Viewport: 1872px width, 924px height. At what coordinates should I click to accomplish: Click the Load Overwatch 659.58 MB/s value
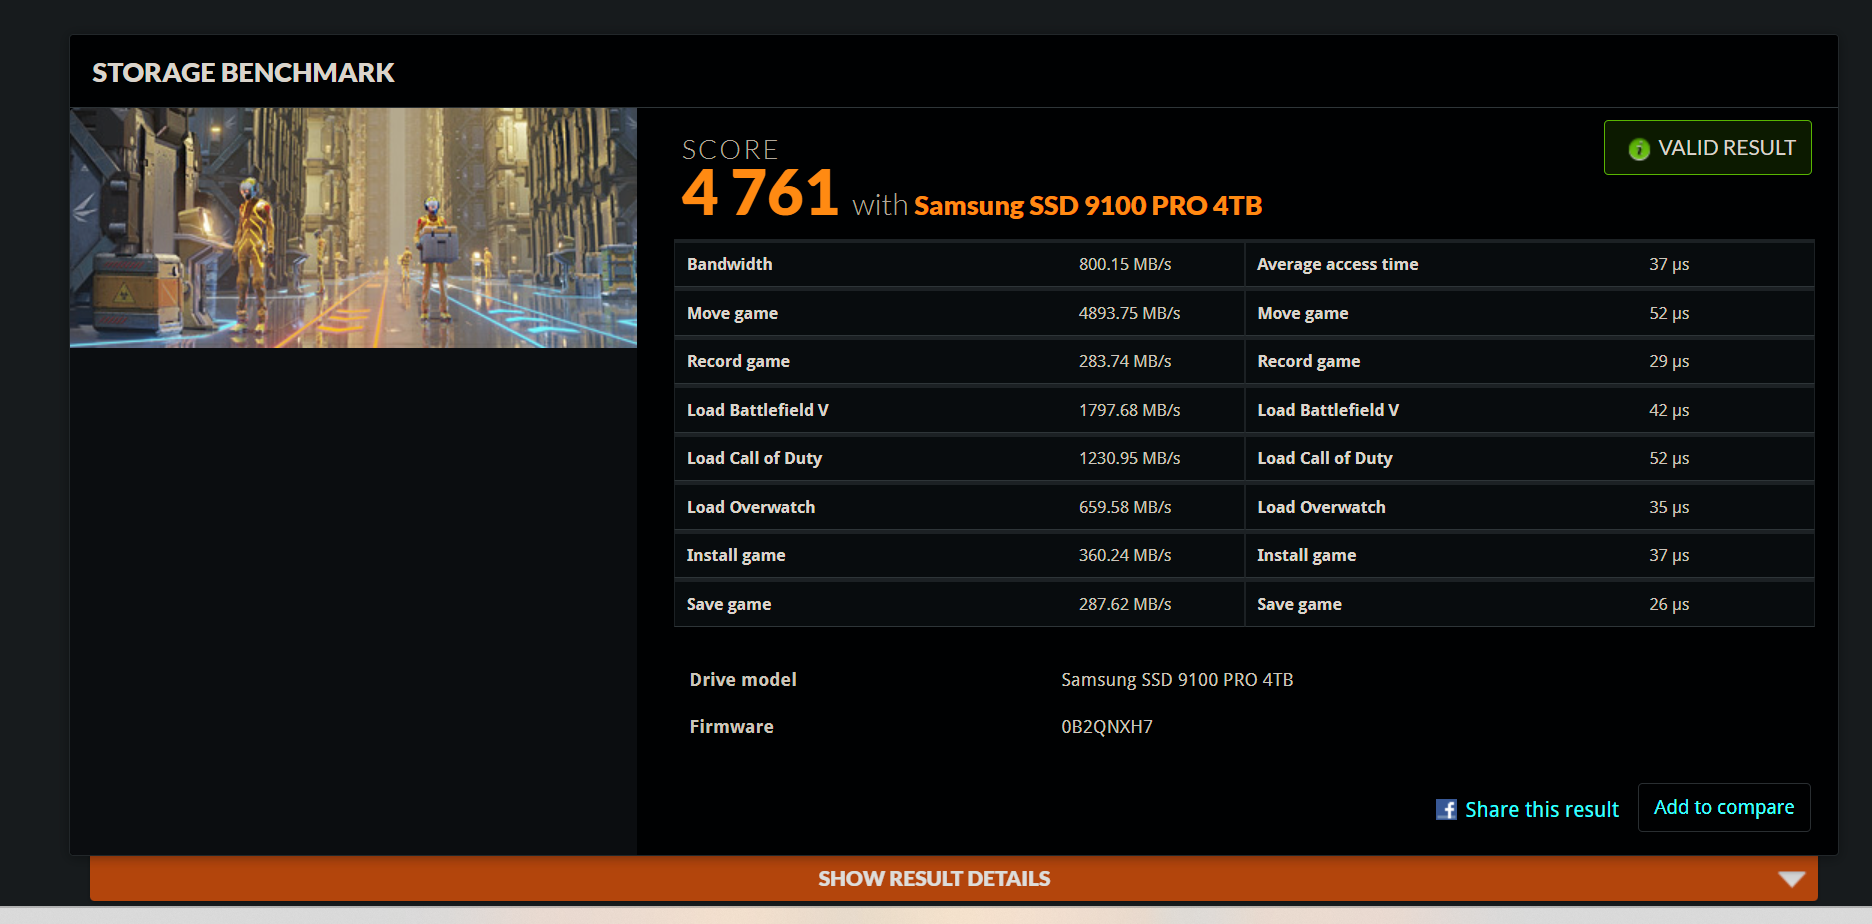tap(1124, 507)
